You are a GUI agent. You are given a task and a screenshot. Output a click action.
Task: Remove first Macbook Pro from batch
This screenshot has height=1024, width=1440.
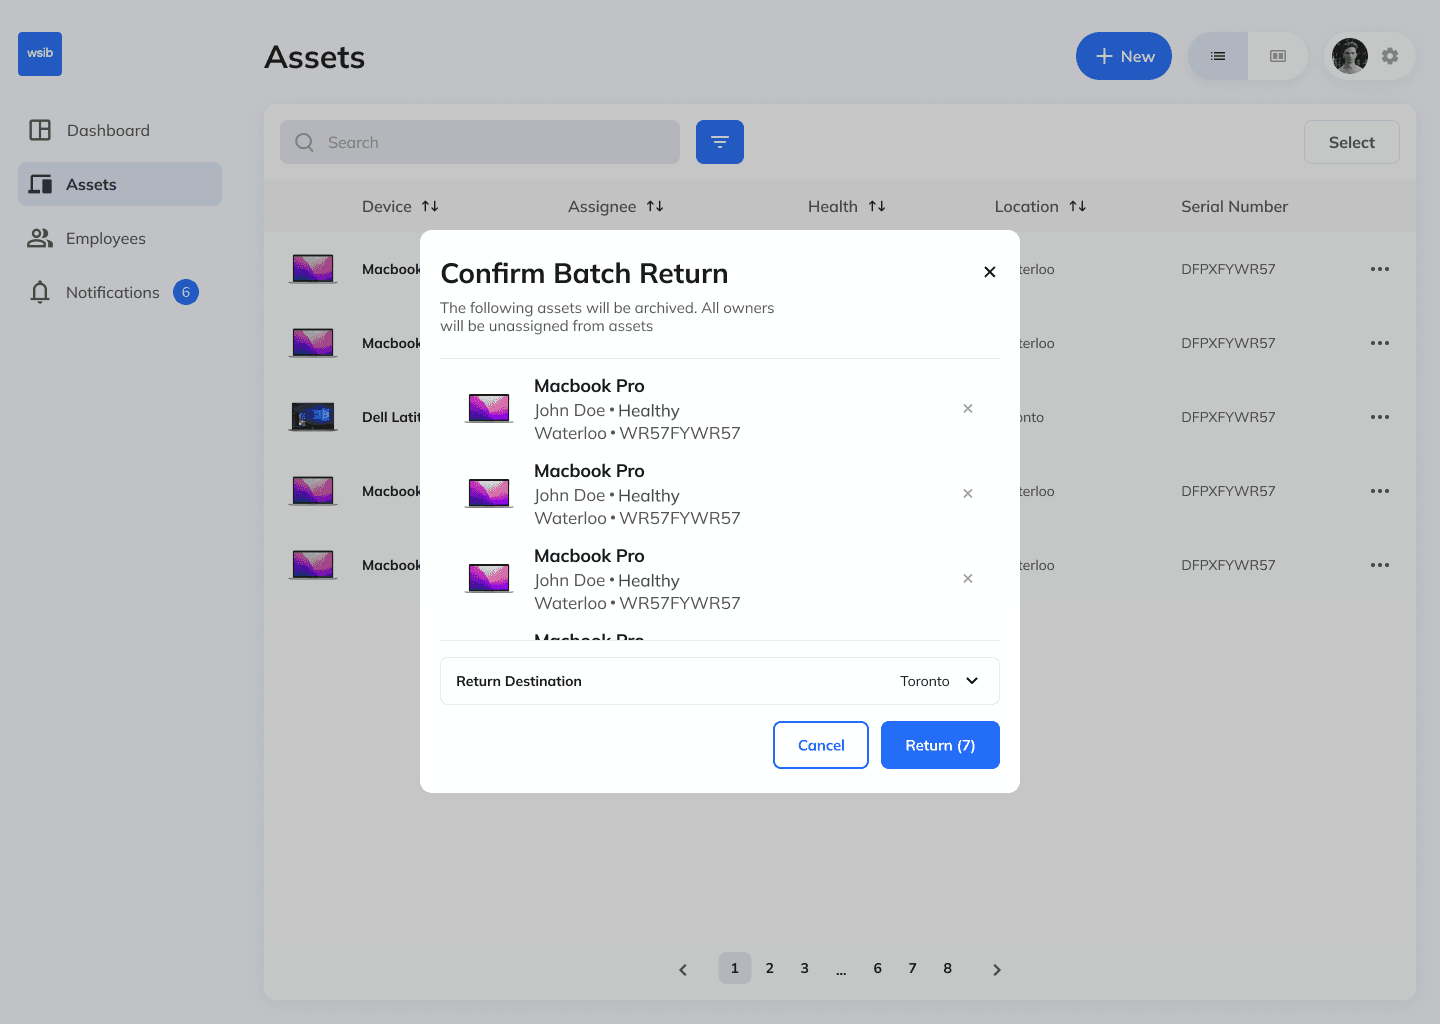pos(968,408)
